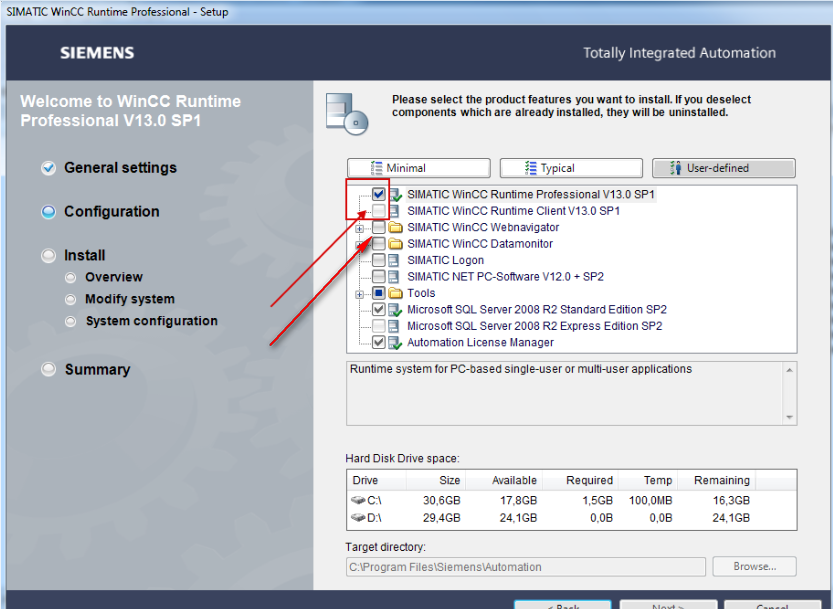Go to the Summary step
Viewport: 833px width, 609px height.
[97, 369]
